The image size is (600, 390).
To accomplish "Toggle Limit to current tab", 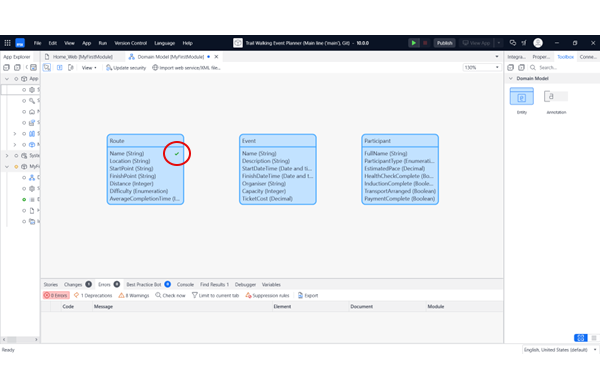I will [215, 295].
